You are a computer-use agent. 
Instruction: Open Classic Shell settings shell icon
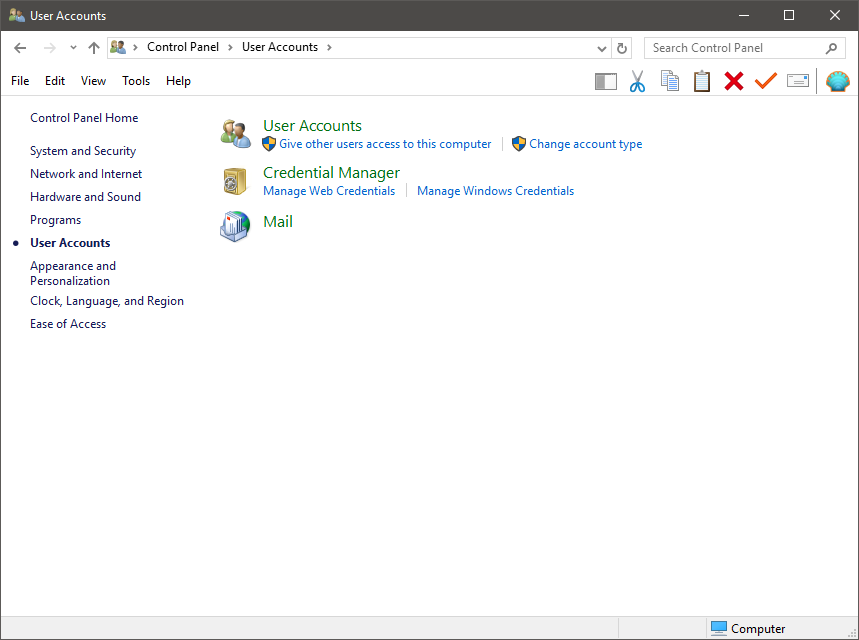point(838,82)
